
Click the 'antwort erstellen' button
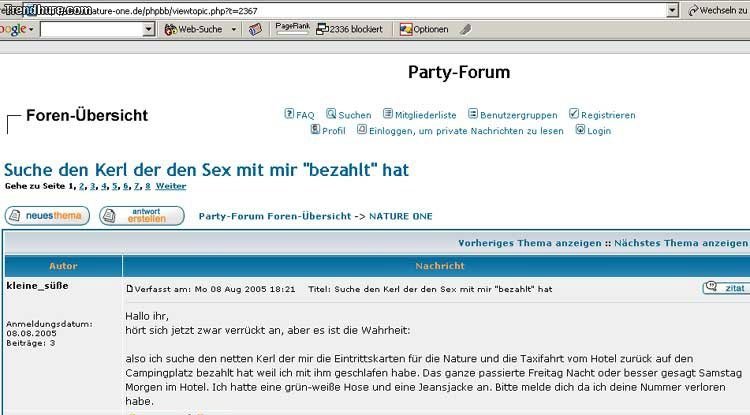(x=141, y=216)
